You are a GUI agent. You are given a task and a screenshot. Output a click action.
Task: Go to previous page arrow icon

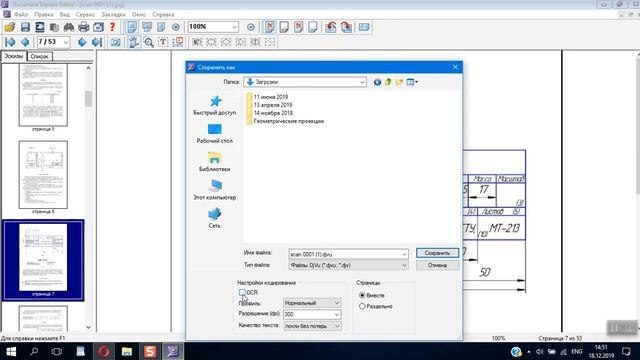25,42
